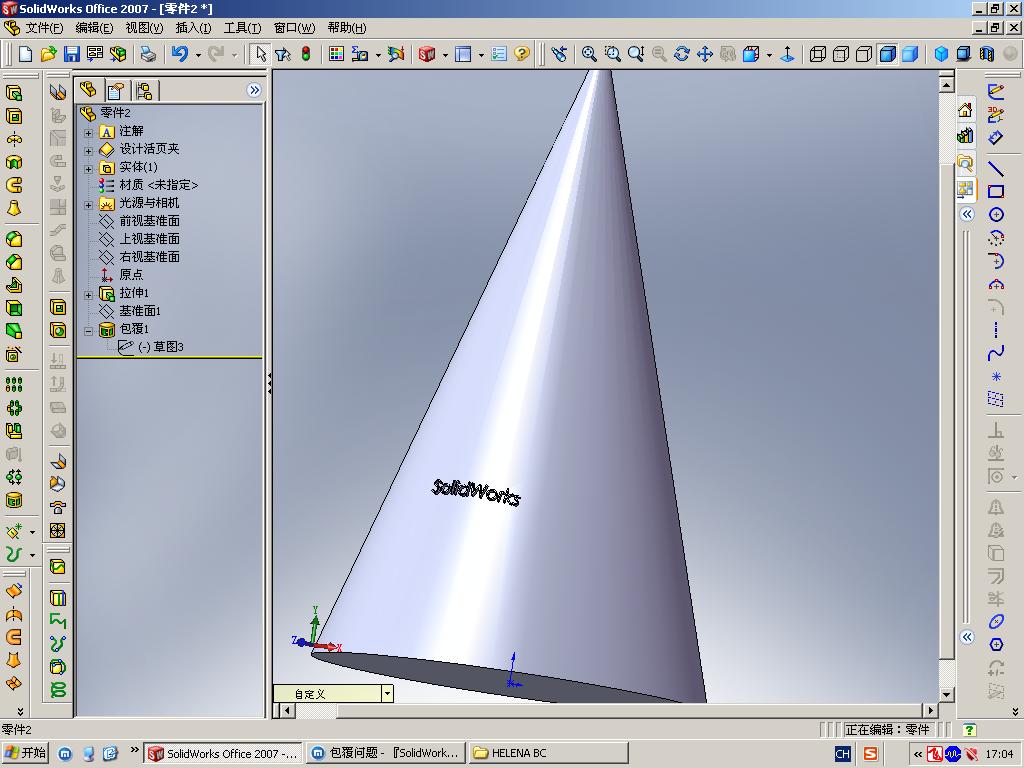
Task: Select 前视基准面 in the feature tree
Action: tap(150, 221)
